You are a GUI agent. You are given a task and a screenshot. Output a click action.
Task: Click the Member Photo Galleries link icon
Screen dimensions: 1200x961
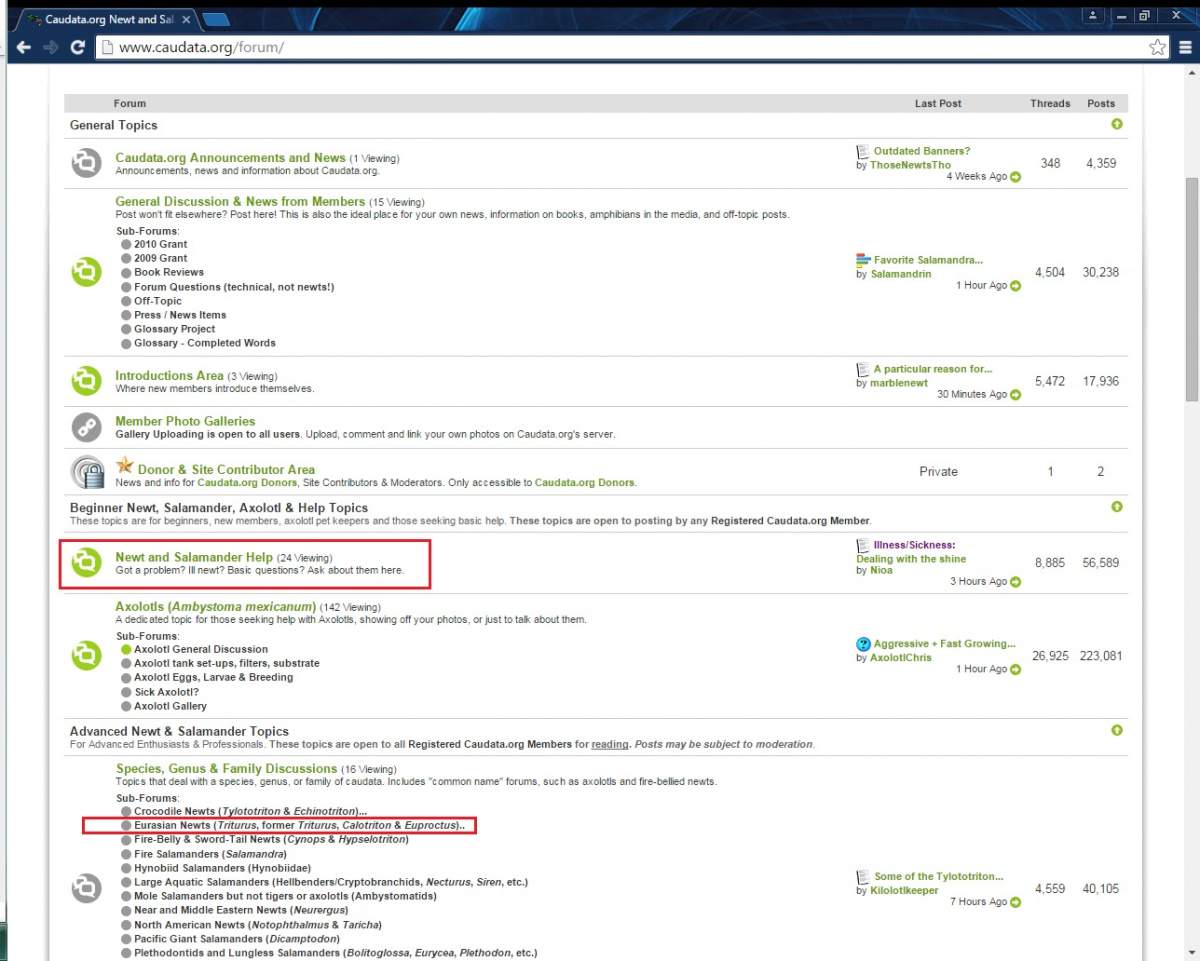click(x=87, y=427)
